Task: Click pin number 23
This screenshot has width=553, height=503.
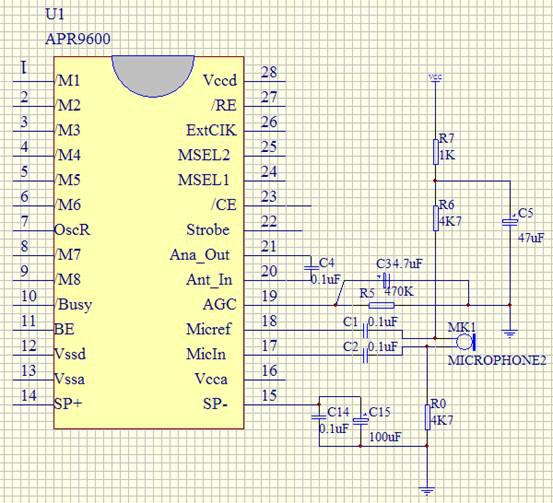Action: (269, 196)
